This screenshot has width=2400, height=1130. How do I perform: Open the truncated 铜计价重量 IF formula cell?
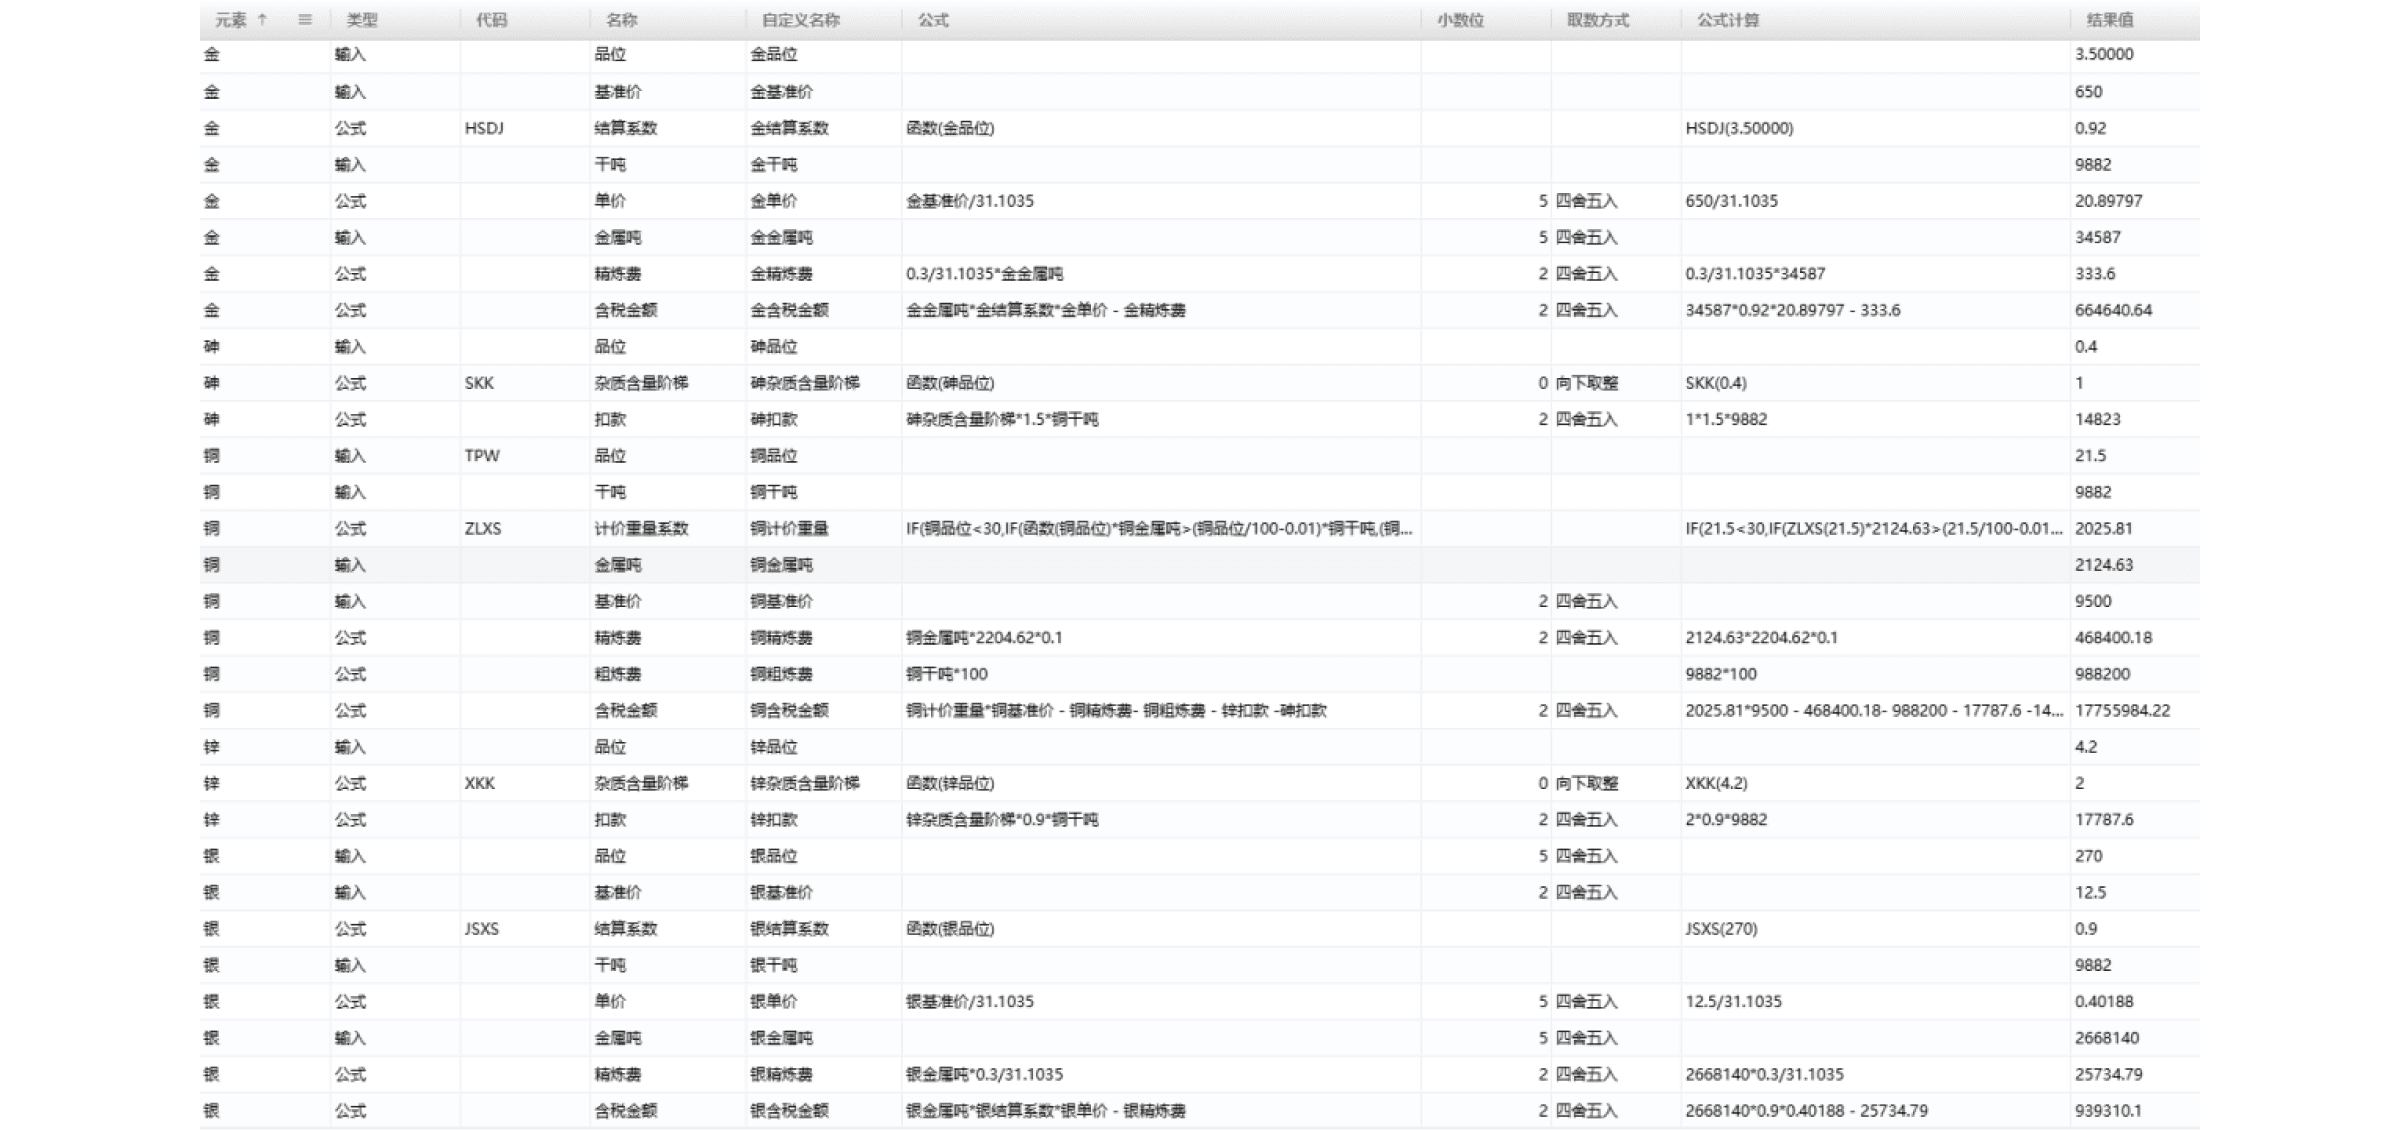pos(1158,529)
